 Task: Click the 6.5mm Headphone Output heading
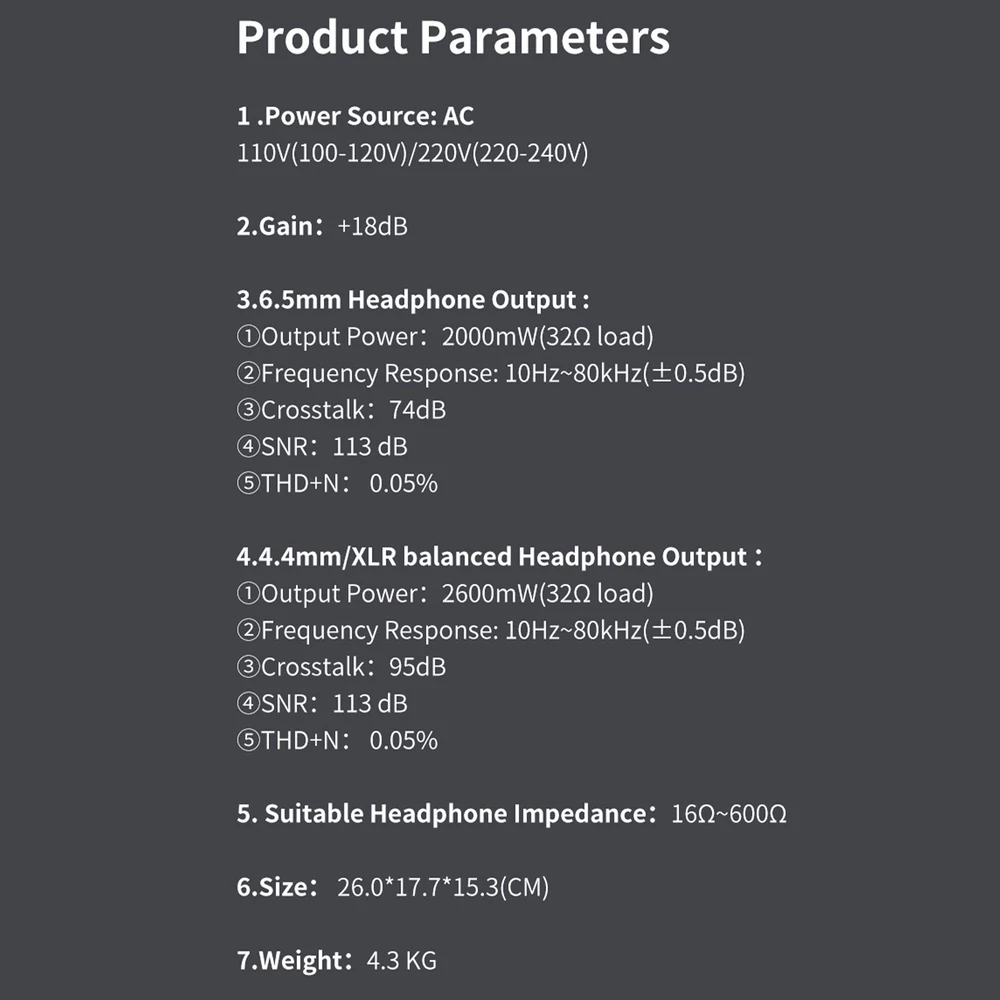413,300
